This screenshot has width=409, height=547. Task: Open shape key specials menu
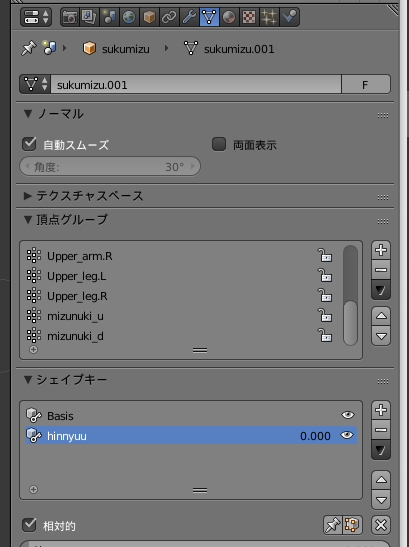pyautogui.click(x=381, y=450)
